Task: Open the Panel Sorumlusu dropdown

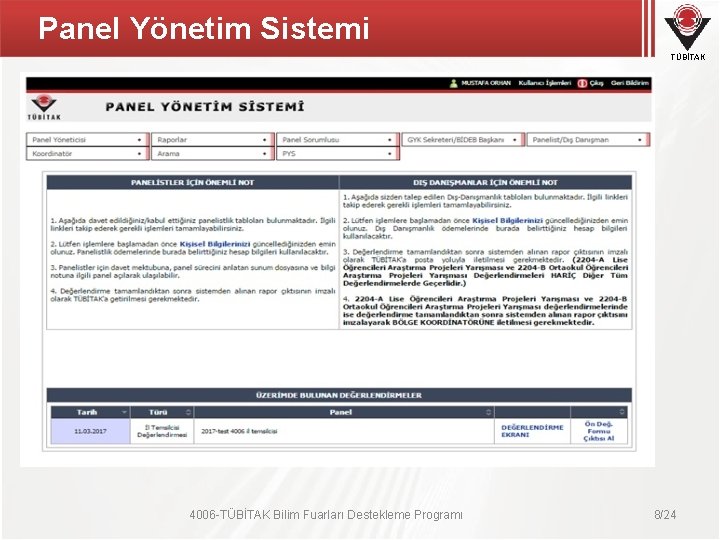Action: tap(338, 140)
